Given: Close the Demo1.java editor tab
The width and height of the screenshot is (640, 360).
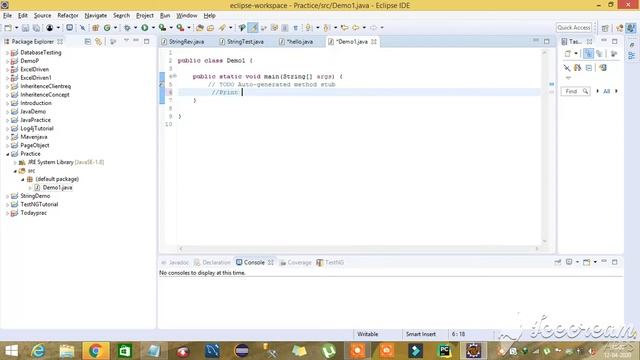Looking at the screenshot, I should pos(373,42).
